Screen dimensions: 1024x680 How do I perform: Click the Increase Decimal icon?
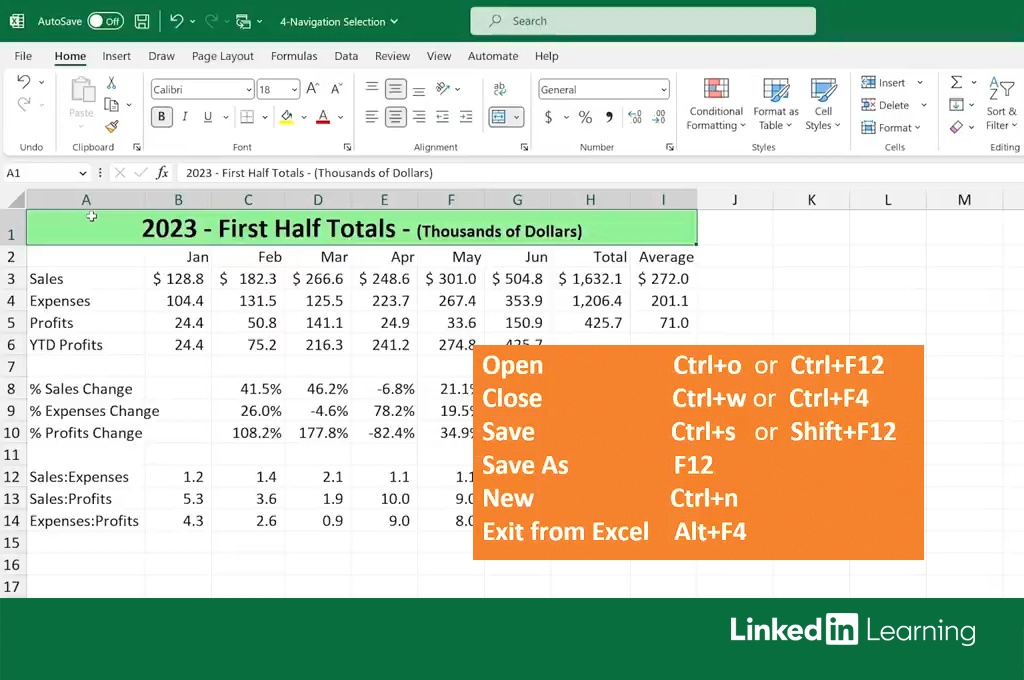(x=632, y=117)
